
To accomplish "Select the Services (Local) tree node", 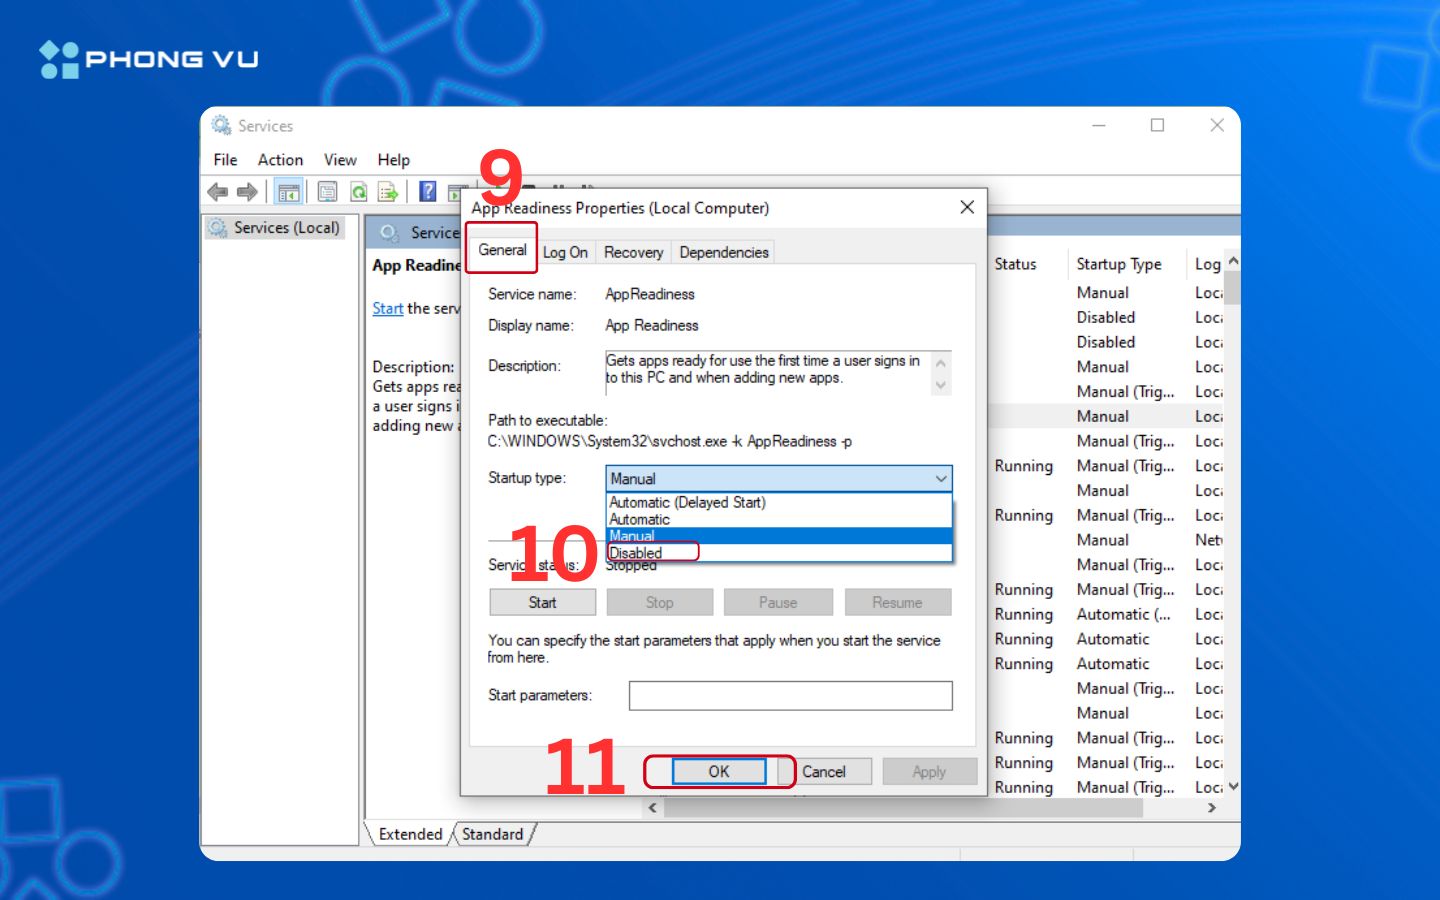I will [x=286, y=228].
